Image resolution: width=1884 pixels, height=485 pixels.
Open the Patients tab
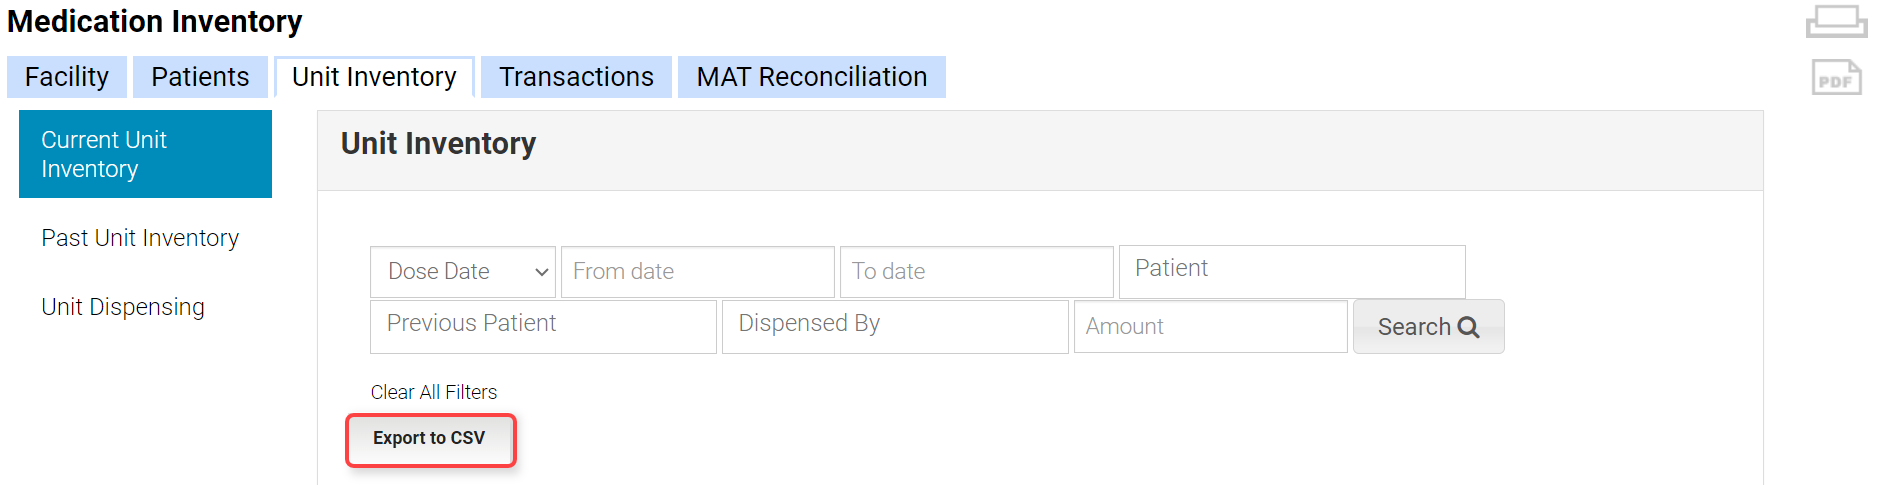(200, 77)
